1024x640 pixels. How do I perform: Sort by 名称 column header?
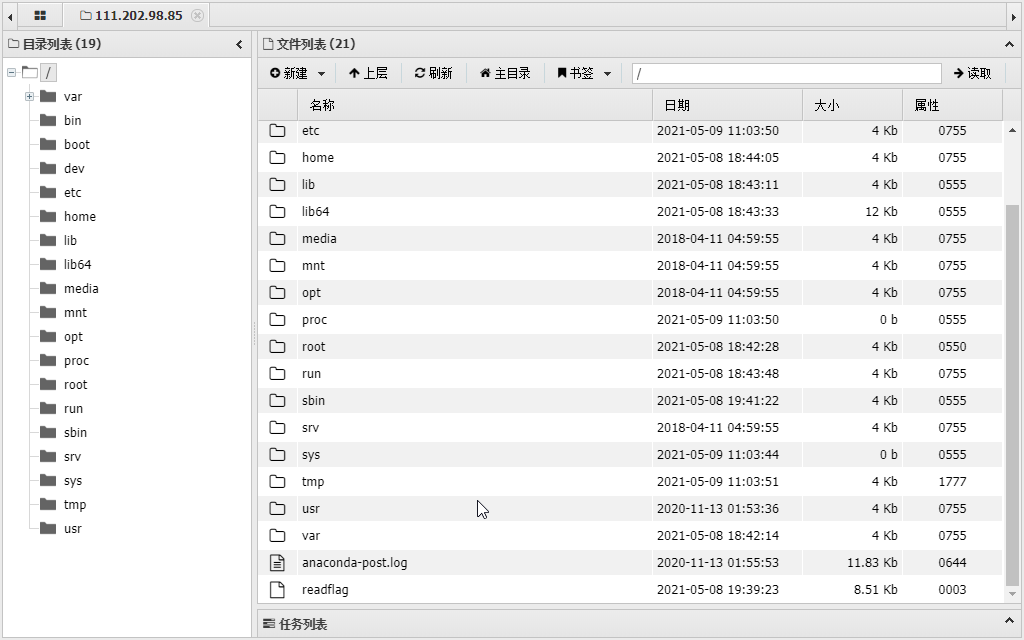tap(475, 105)
